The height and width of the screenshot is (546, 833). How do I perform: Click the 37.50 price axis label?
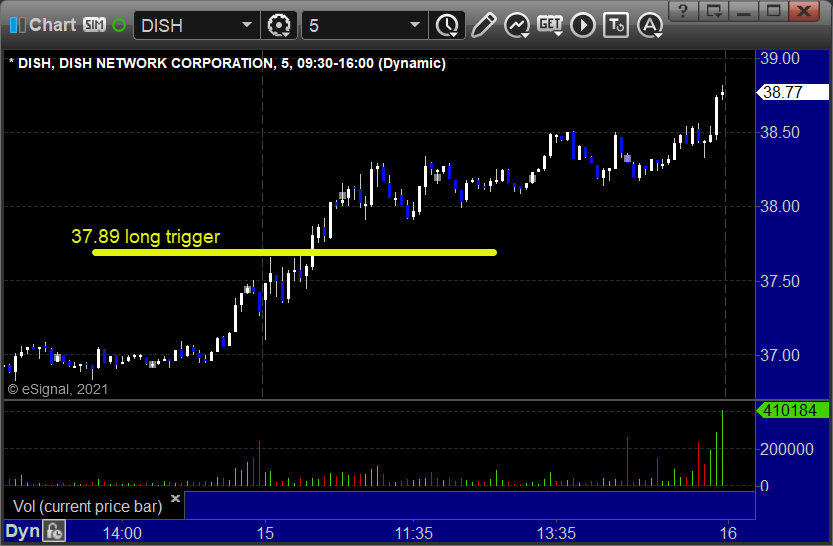[x=779, y=281]
